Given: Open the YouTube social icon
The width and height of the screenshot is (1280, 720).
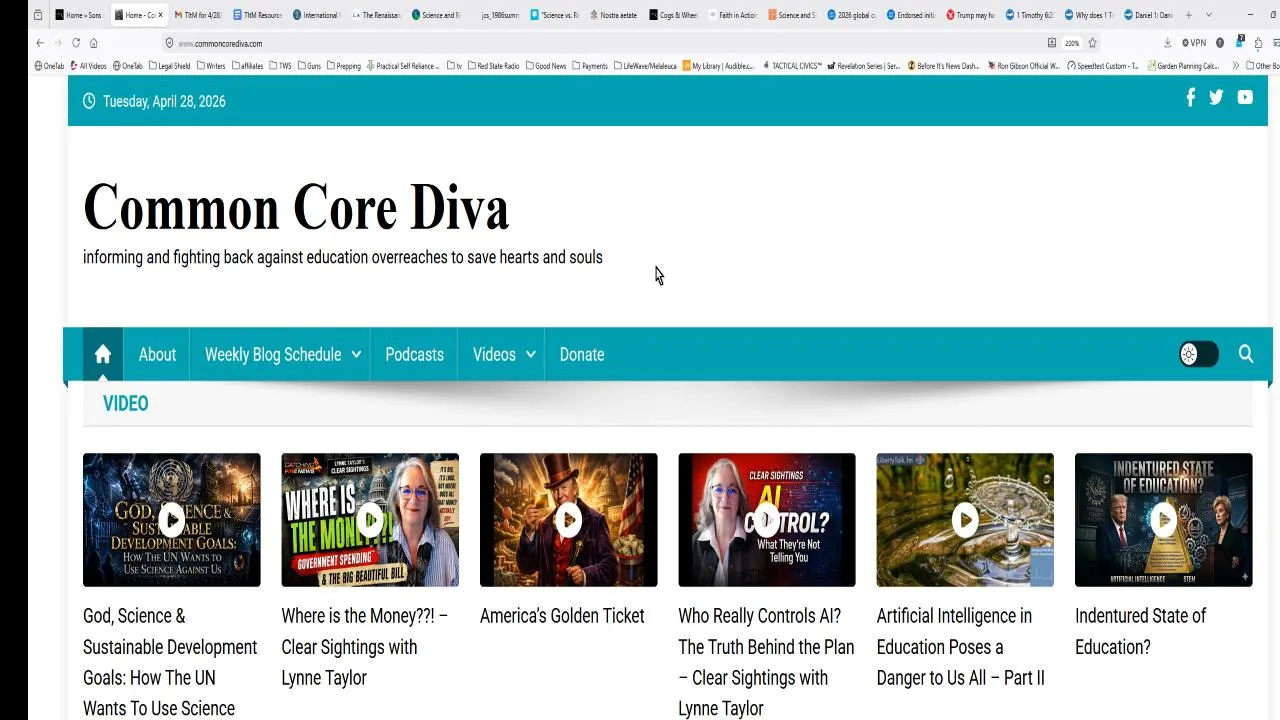Looking at the screenshot, I should click(x=1245, y=97).
